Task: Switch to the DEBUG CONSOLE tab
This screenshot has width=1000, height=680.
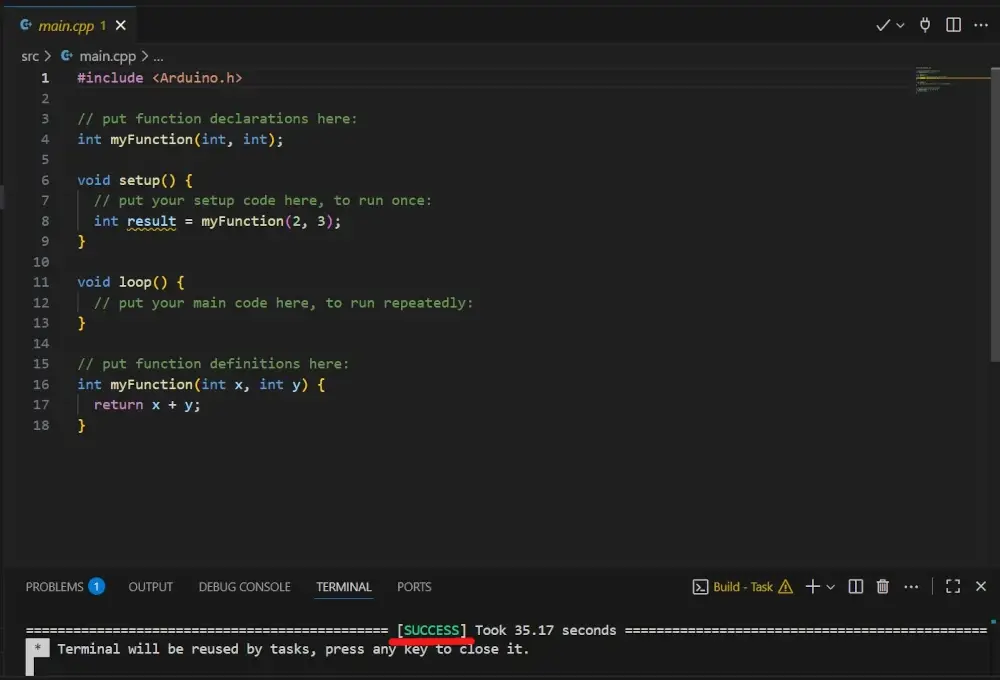Action: pos(244,587)
